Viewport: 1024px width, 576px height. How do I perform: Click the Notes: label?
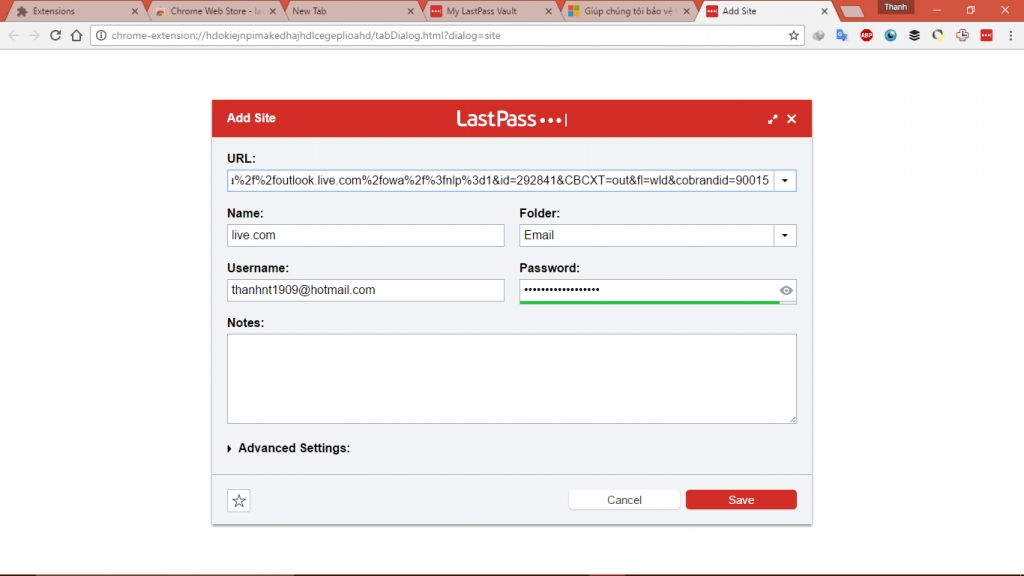tap(246, 323)
